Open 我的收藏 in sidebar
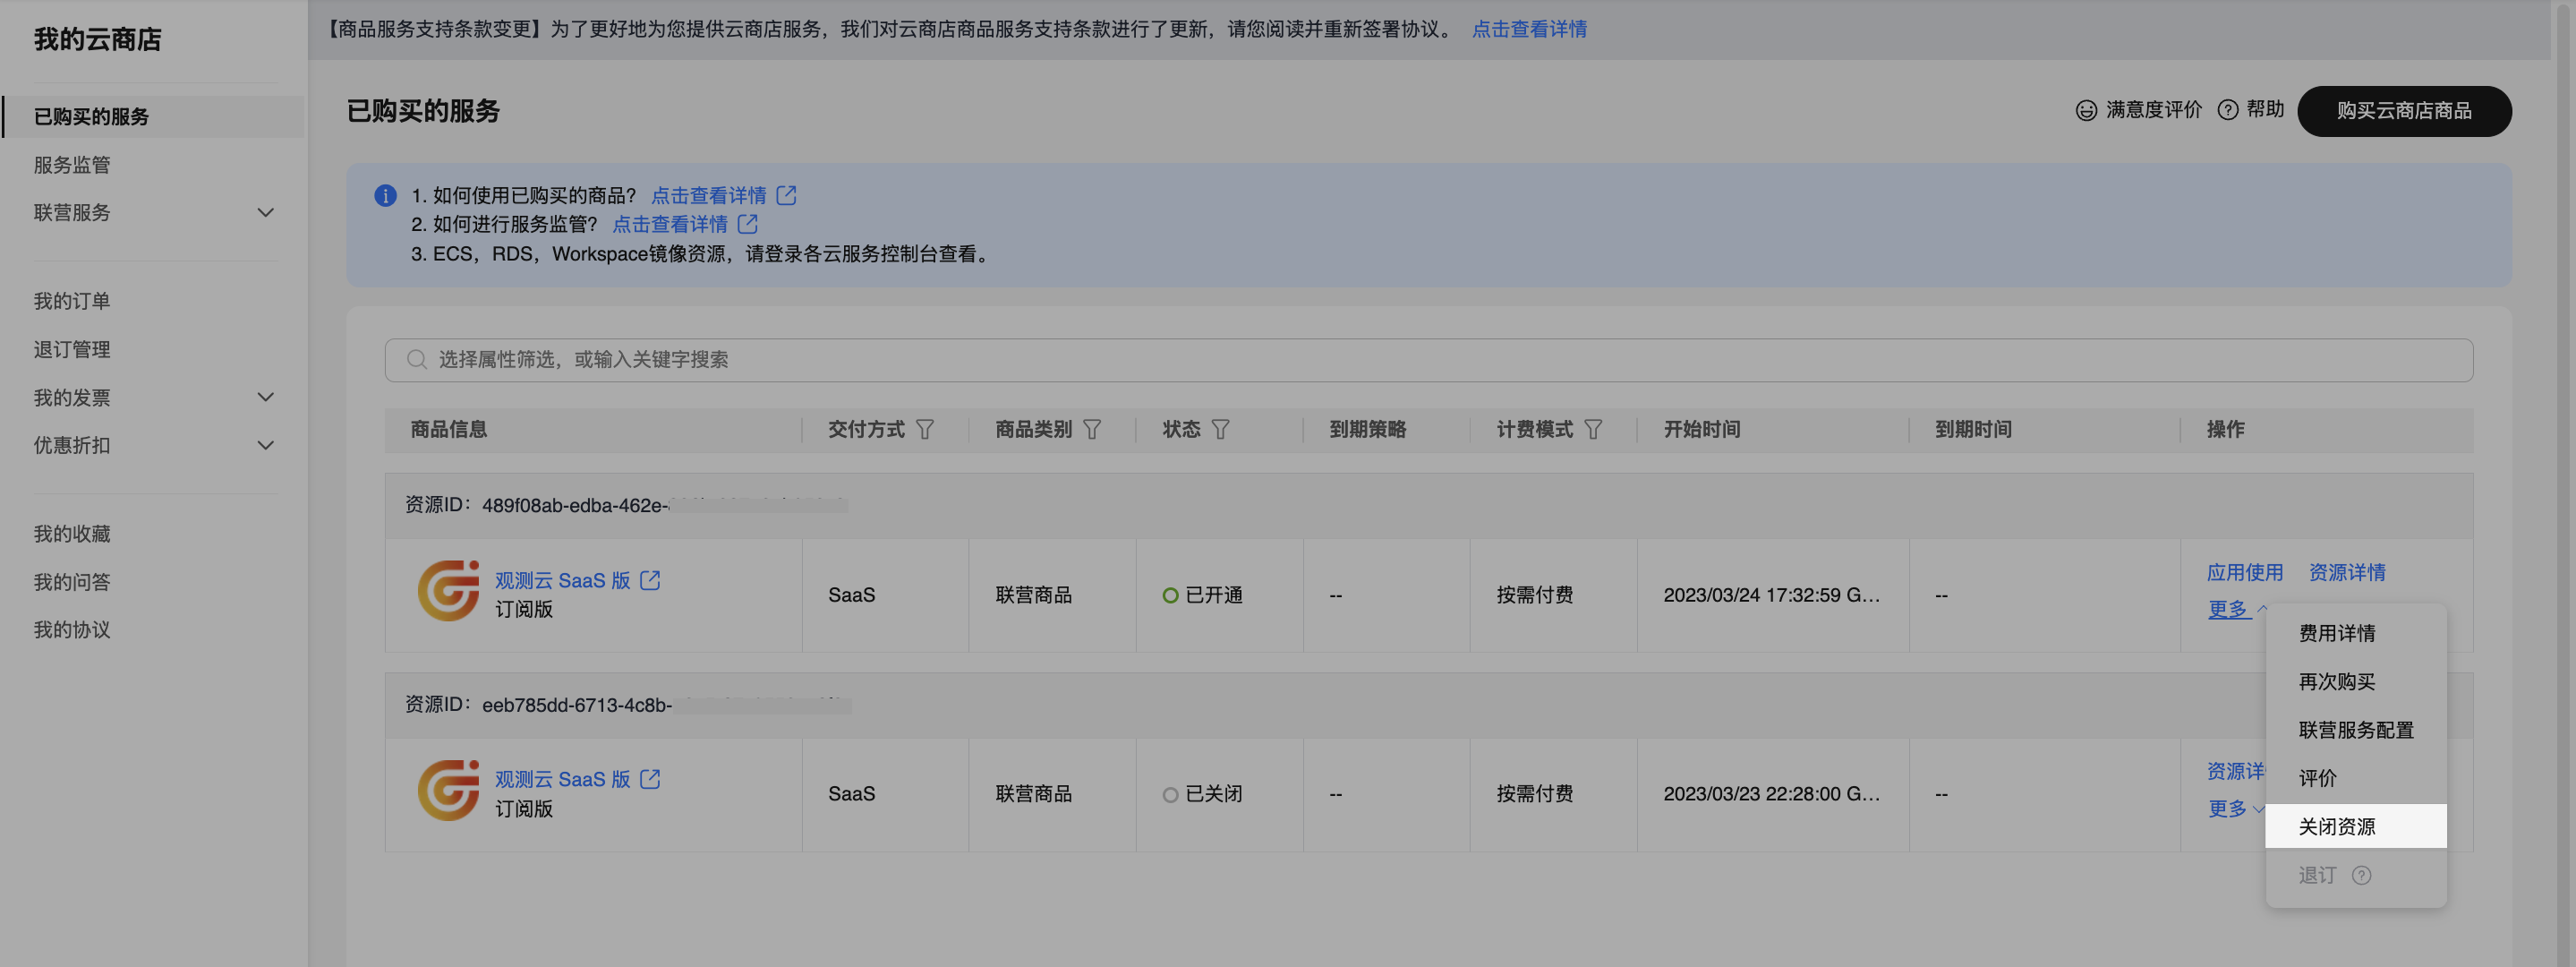Viewport: 2576px width, 967px height. [x=72, y=534]
